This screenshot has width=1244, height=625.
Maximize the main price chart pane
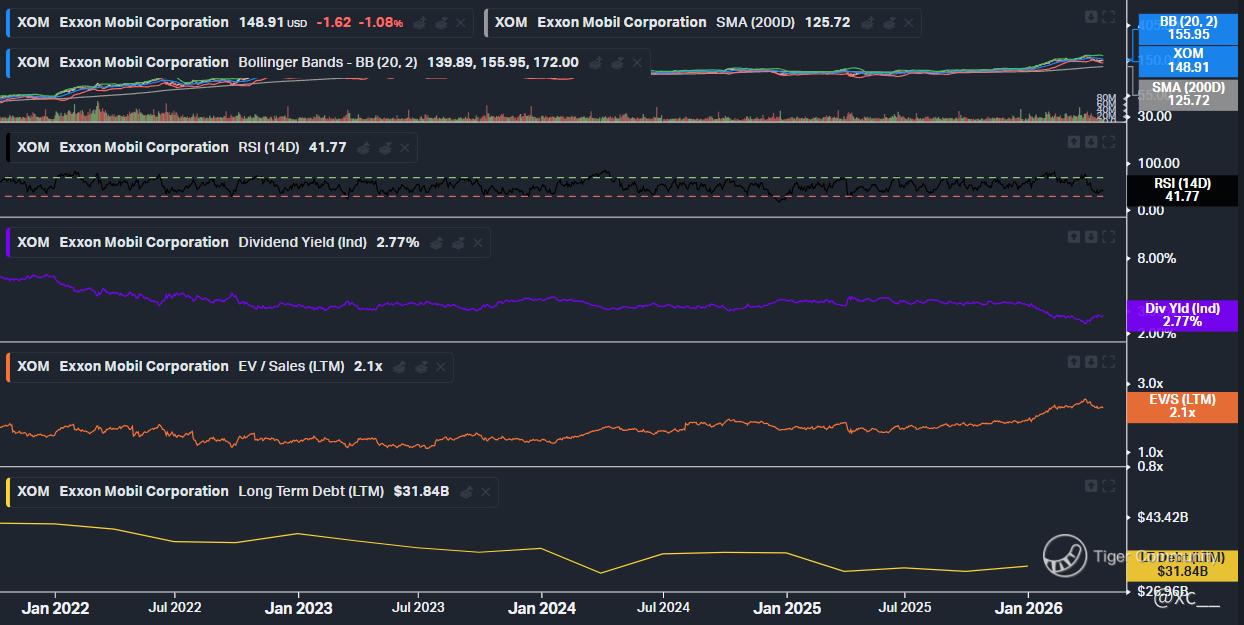click(x=1108, y=16)
